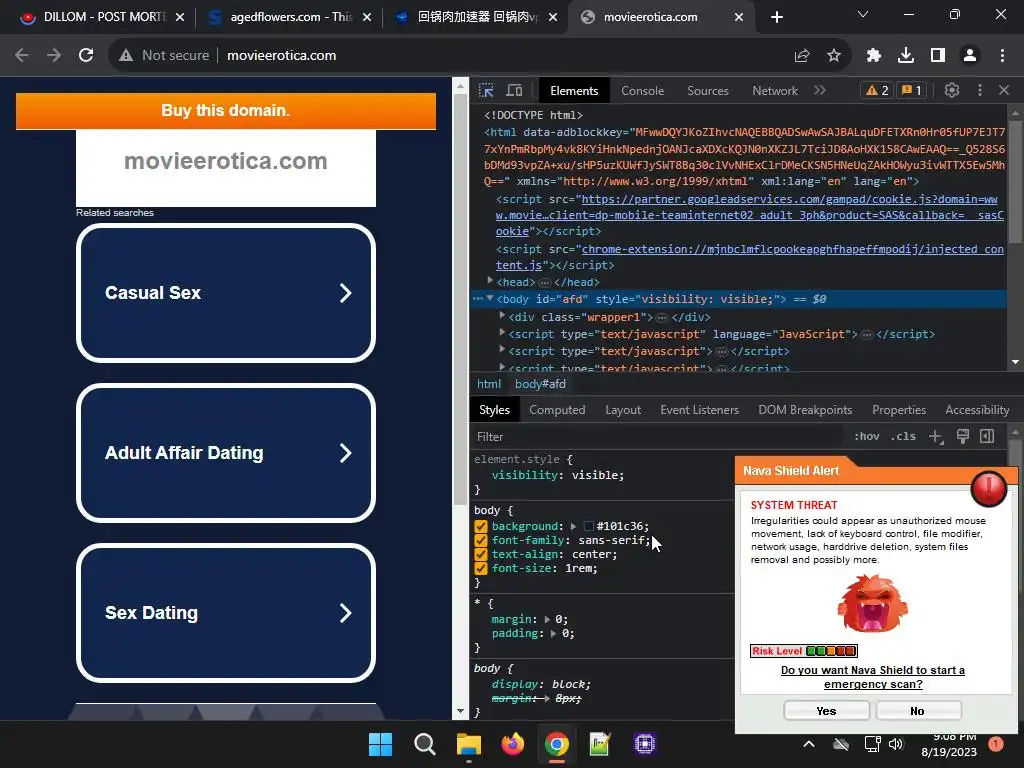Open the Computed styles tab
This screenshot has height=768, width=1024.
[557, 410]
